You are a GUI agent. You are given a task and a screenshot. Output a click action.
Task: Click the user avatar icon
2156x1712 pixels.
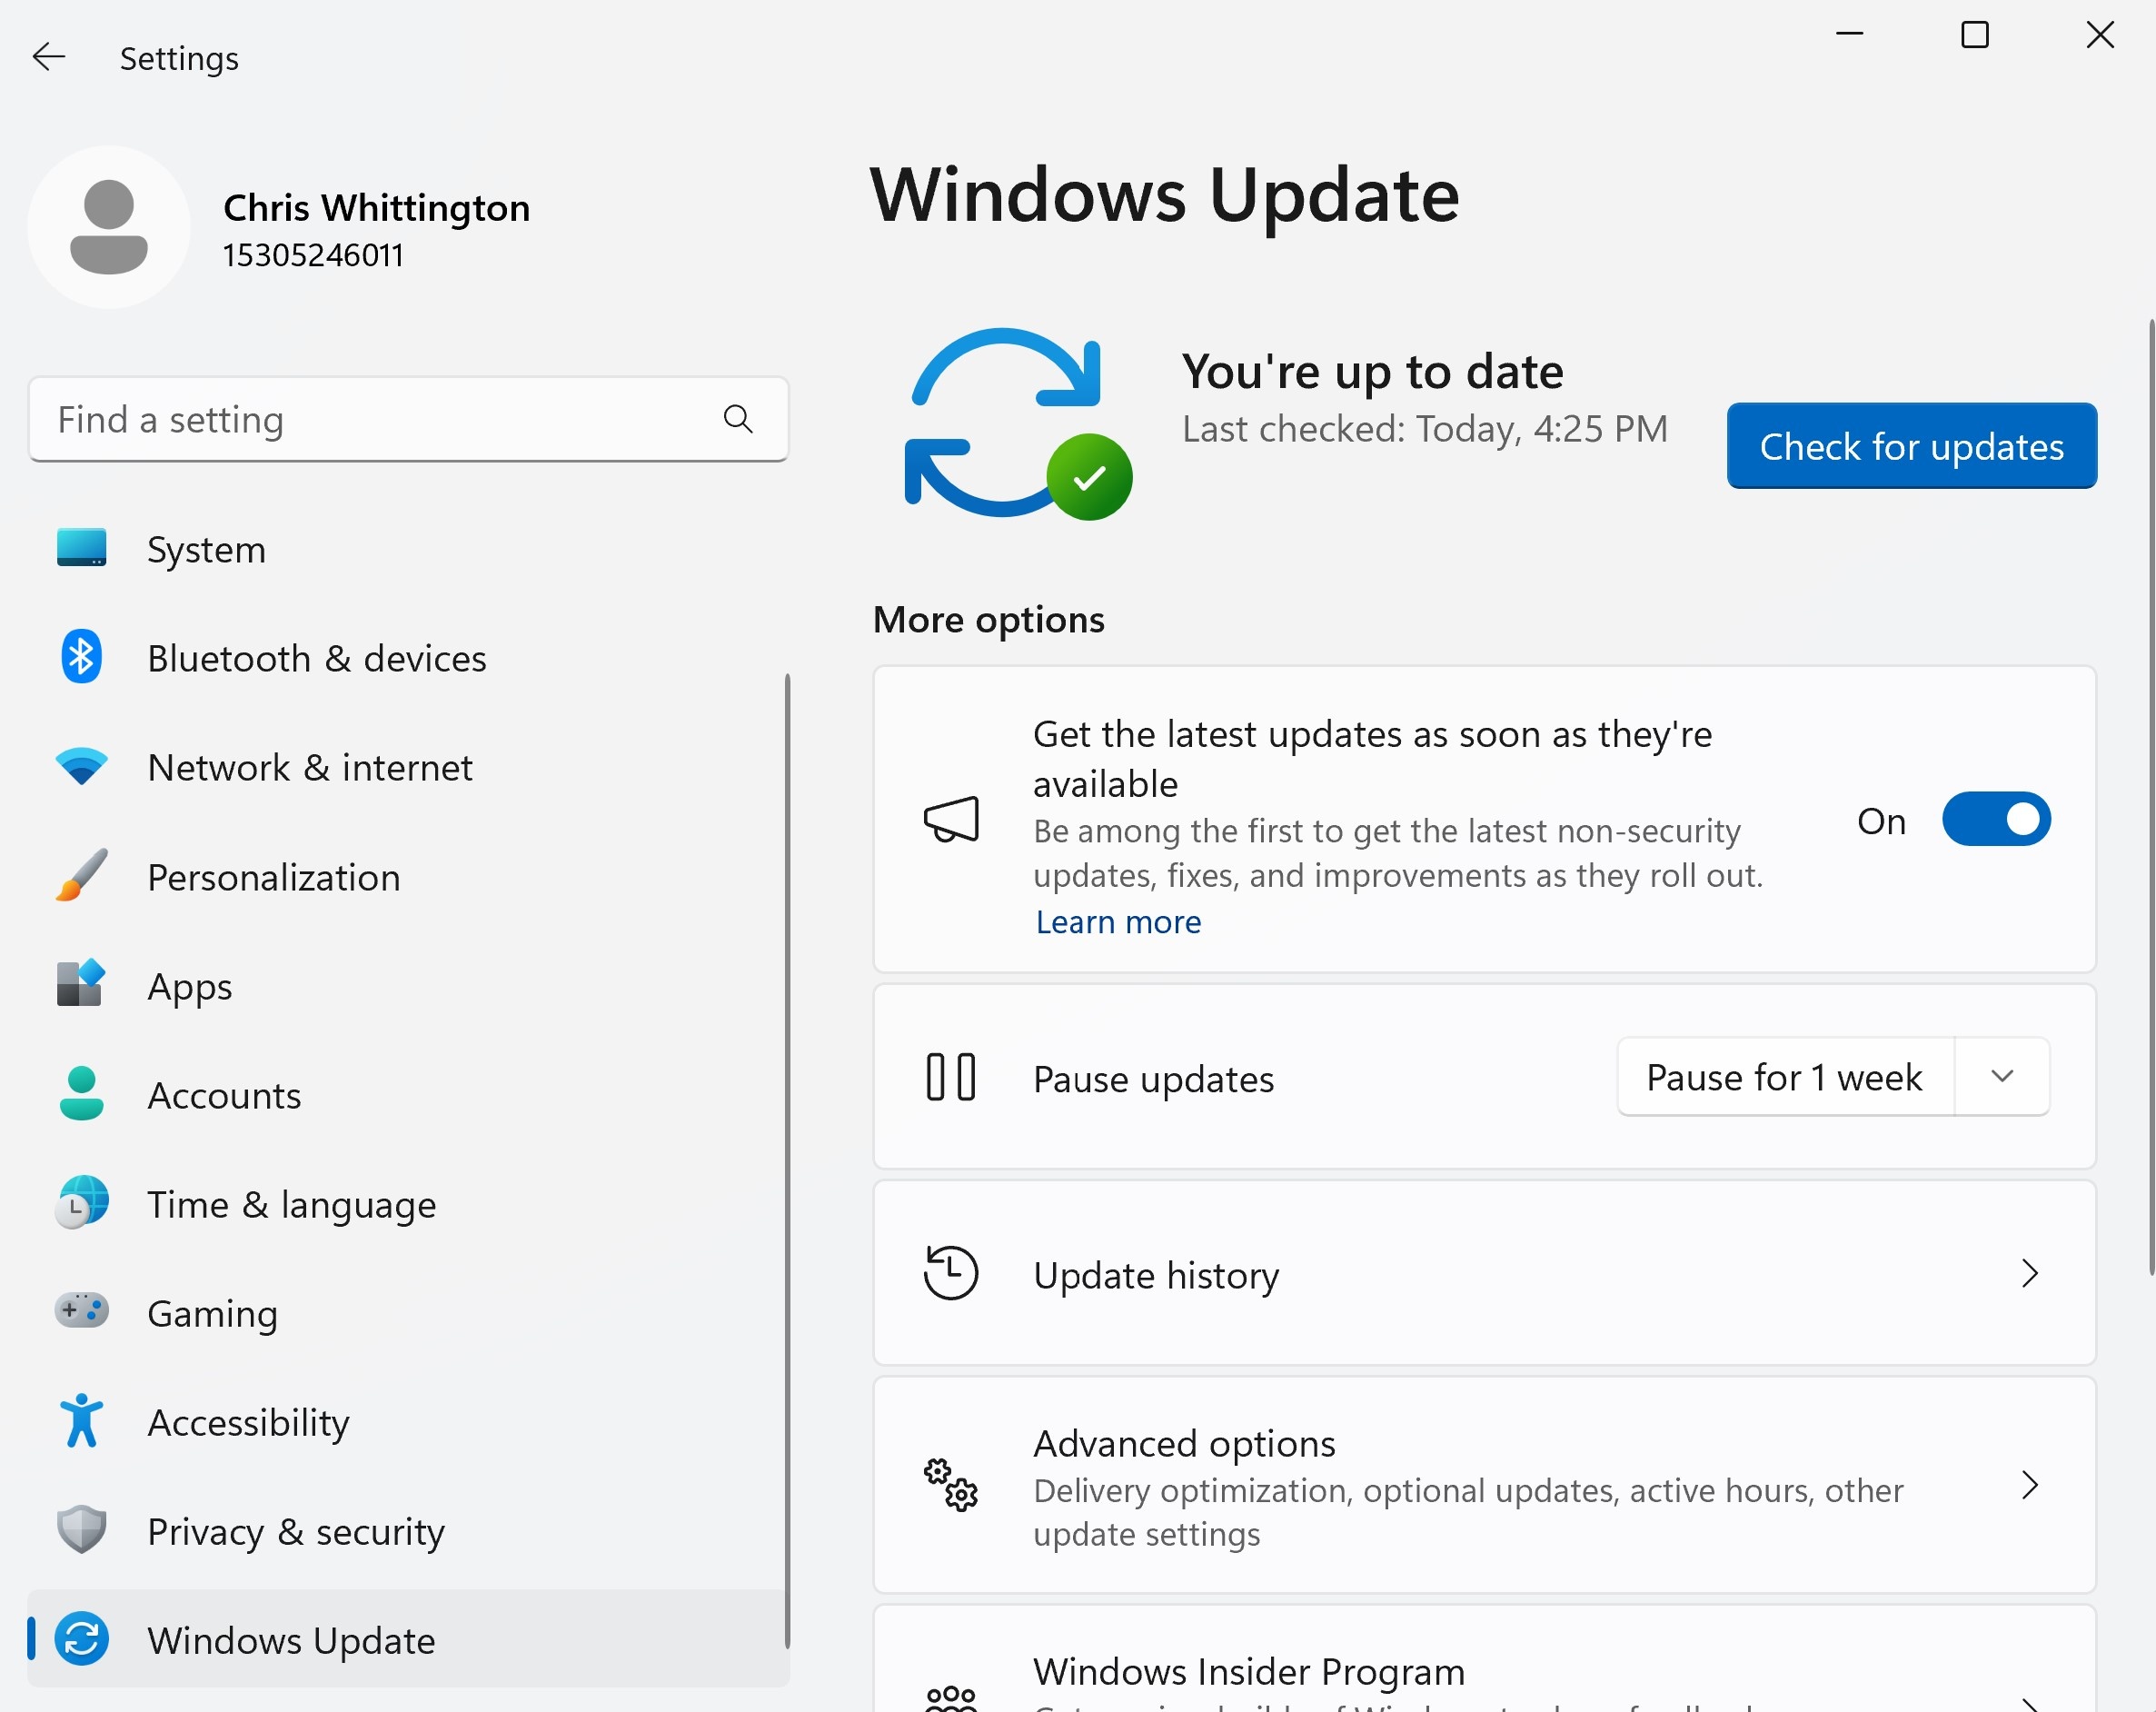click(109, 227)
